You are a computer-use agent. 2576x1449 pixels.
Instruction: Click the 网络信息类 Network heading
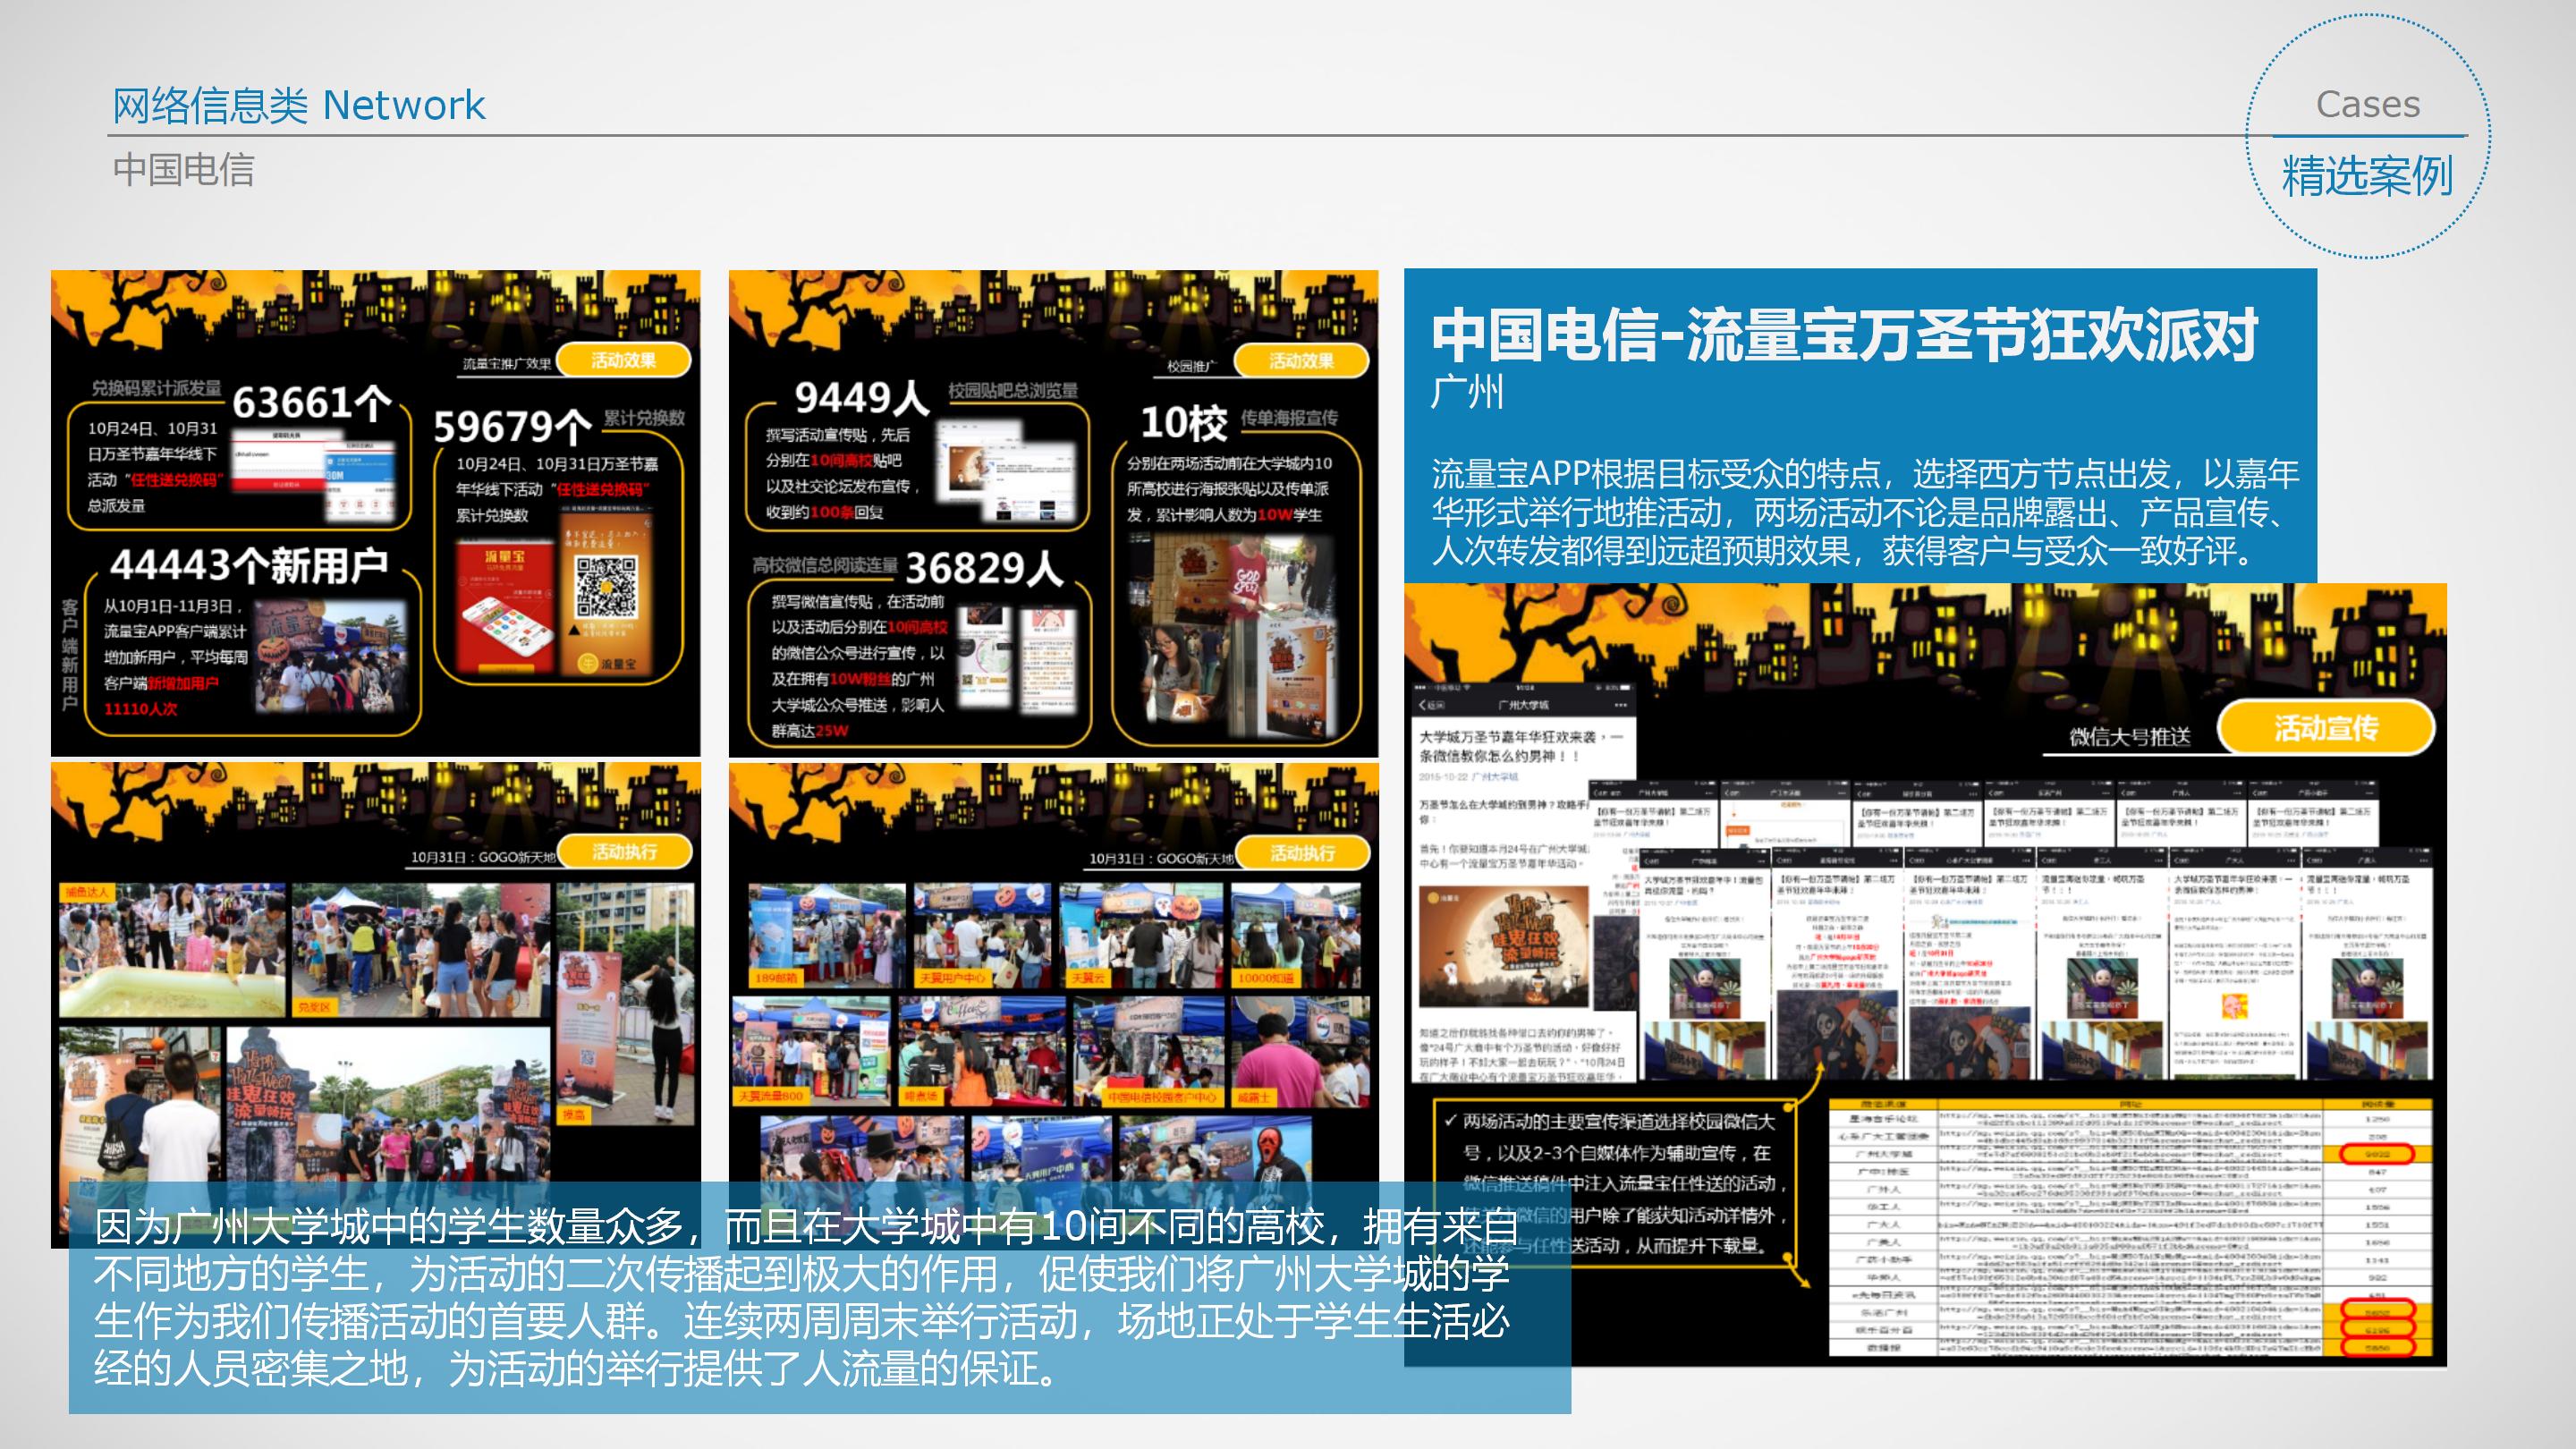tap(298, 105)
